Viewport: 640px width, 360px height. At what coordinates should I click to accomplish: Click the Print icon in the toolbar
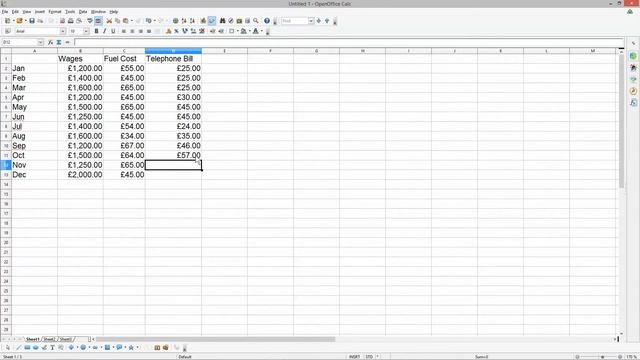[71, 21]
